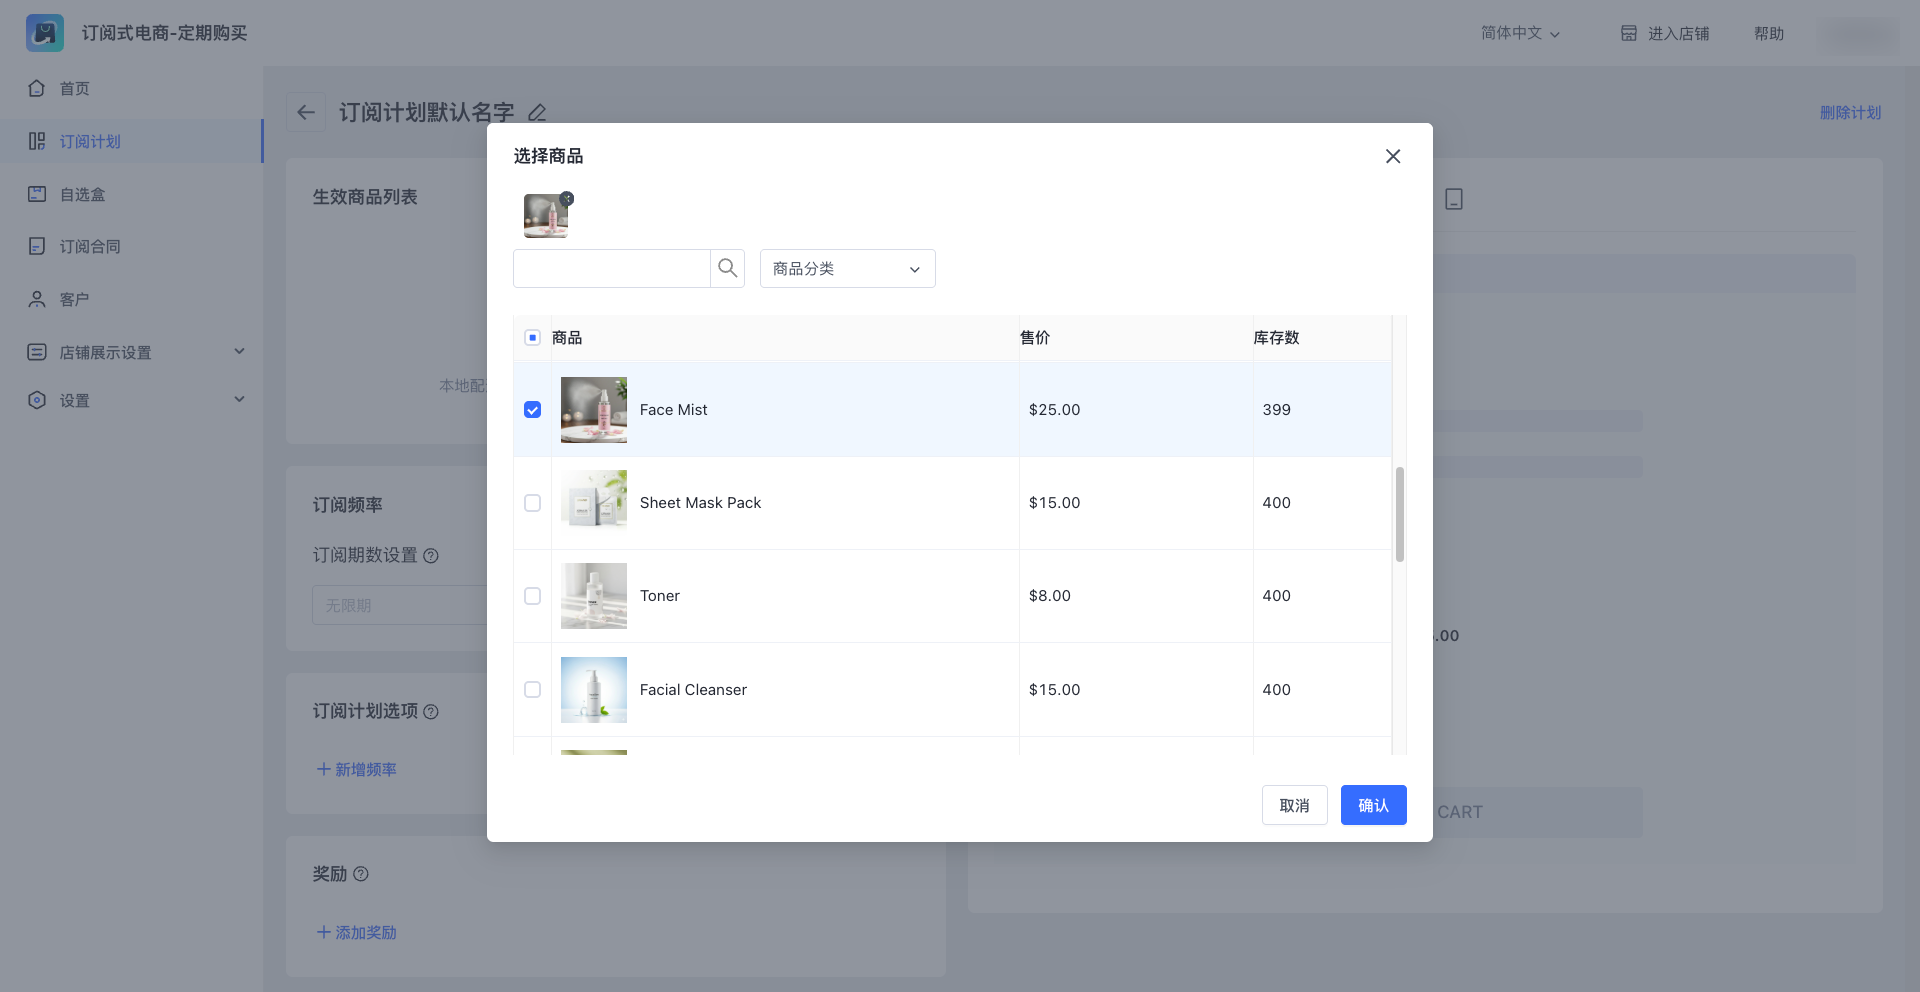
Task: Click the 店铺展示设置 sidebar icon
Action: [x=37, y=352]
